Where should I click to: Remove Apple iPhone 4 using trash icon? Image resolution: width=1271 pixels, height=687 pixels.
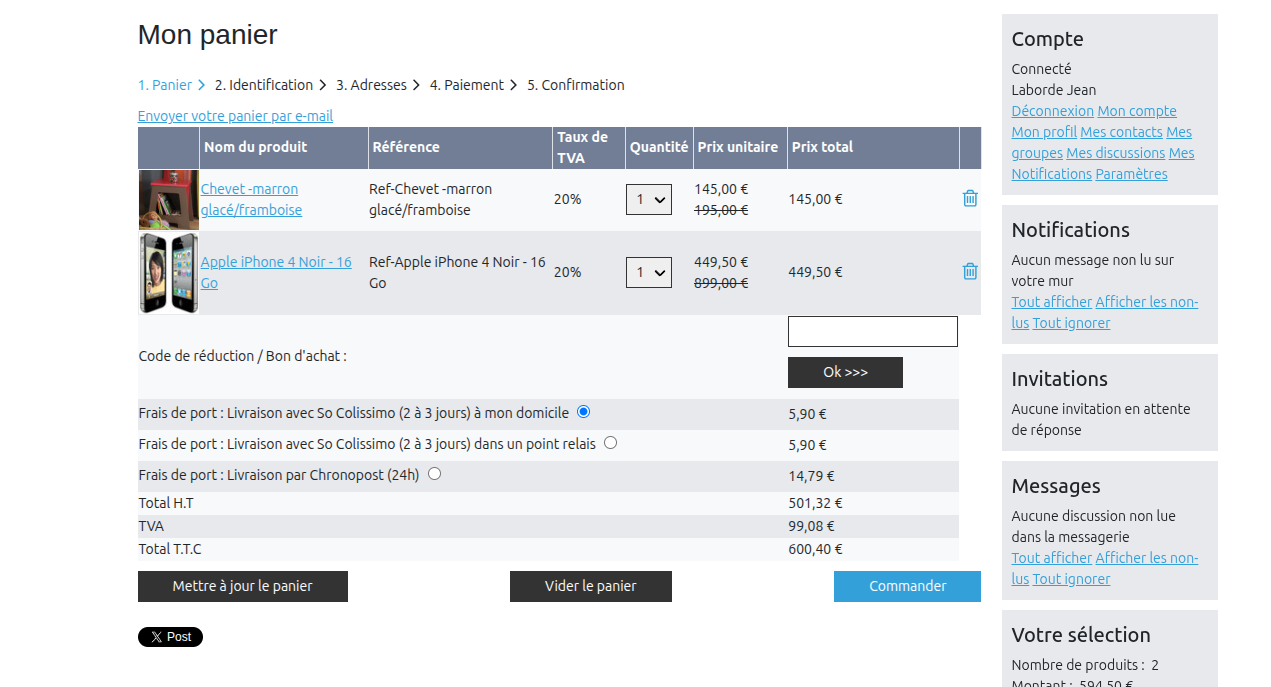[x=969, y=271]
